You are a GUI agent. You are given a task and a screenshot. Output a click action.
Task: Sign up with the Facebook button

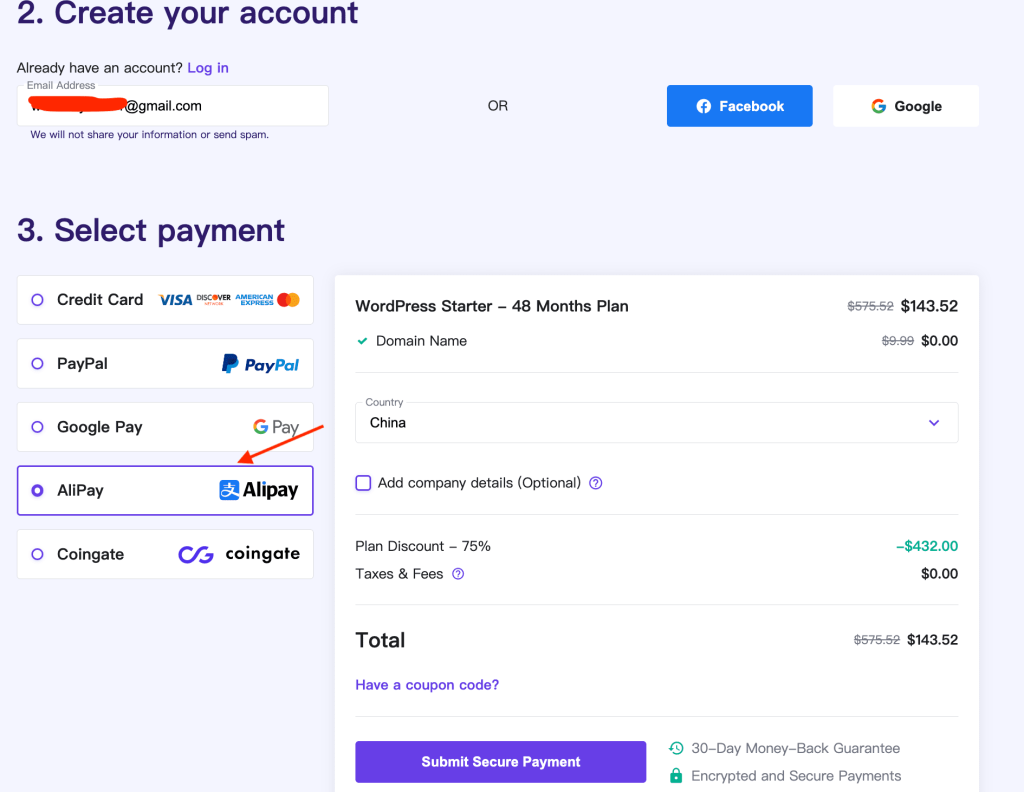[x=739, y=106]
